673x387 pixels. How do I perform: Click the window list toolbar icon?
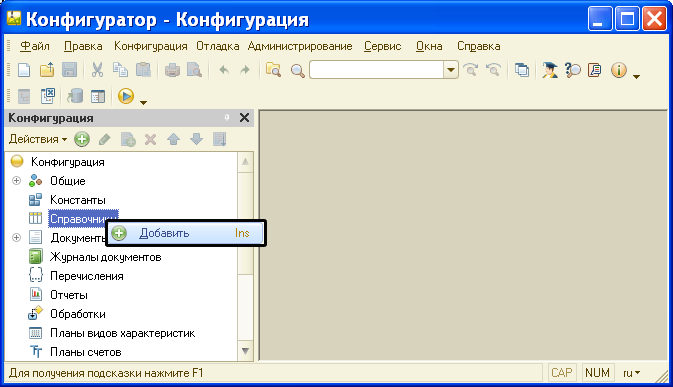point(522,70)
